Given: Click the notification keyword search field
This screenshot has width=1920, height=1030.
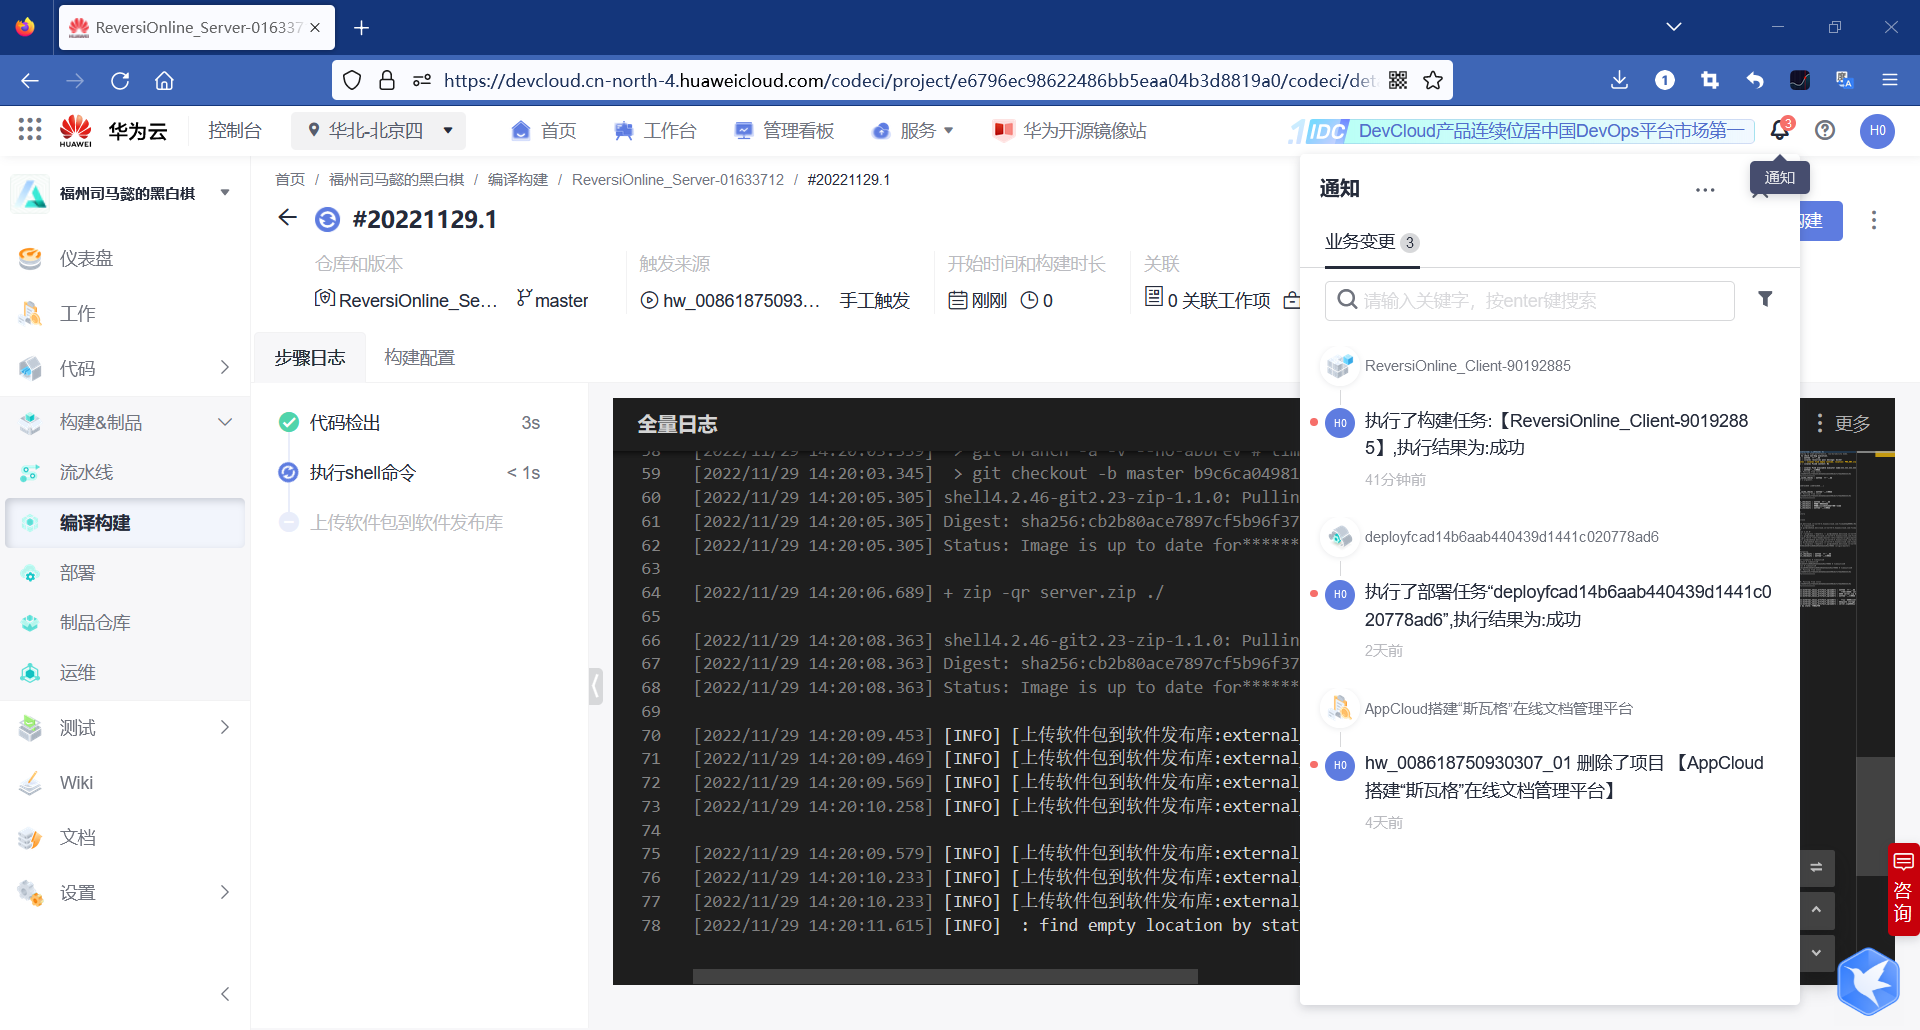Looking at the screenshot, I should tap(1530, 300).
